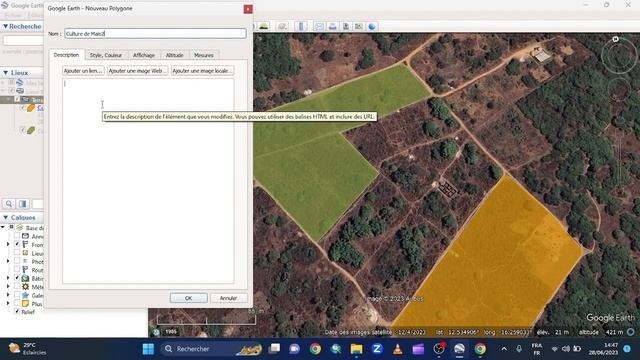
Task: Close the Nouveau Polygone dialog
Action: 248,9
